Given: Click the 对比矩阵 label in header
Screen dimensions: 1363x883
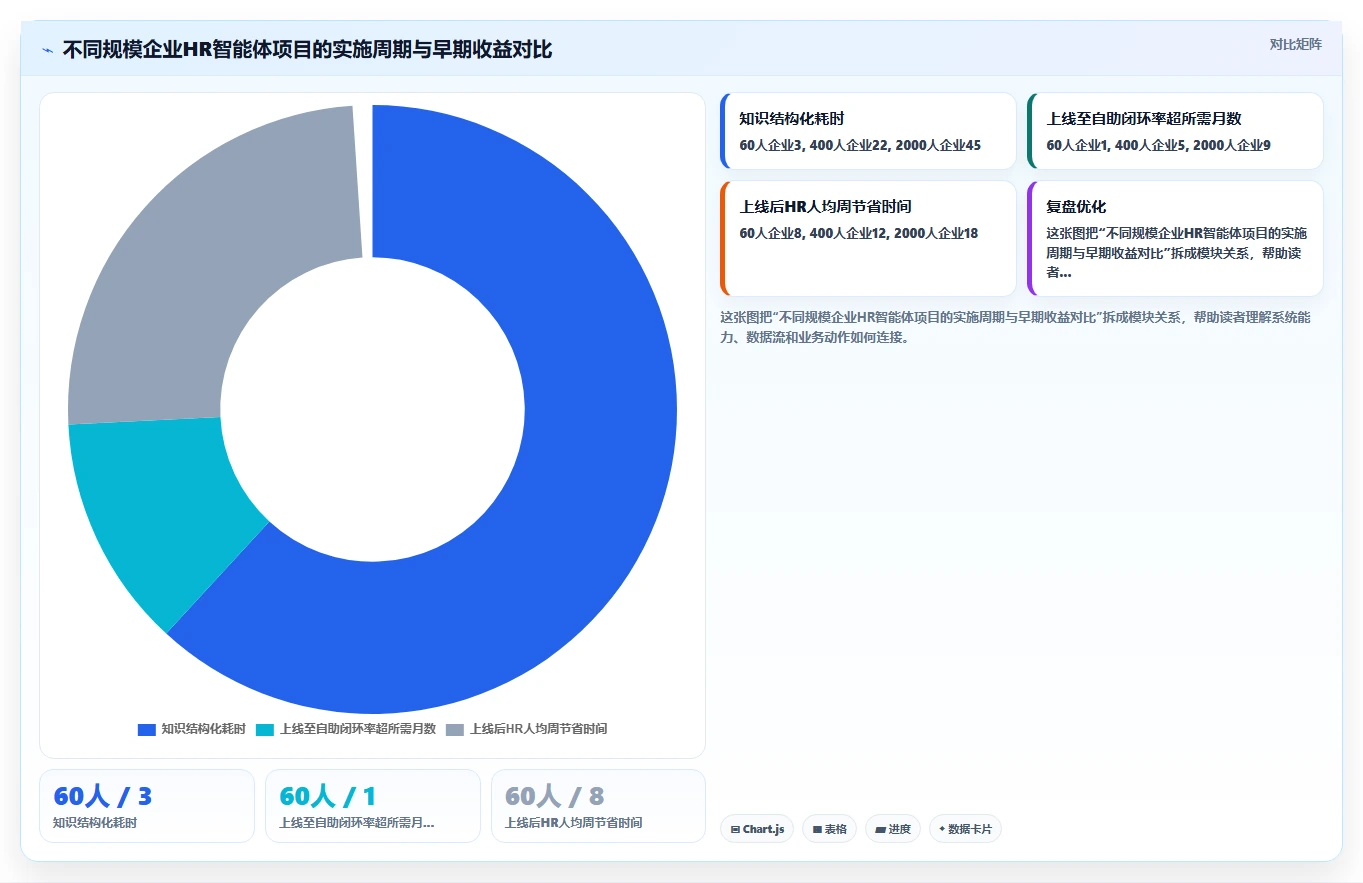Looking at the screenshot, I should 1295,44.
